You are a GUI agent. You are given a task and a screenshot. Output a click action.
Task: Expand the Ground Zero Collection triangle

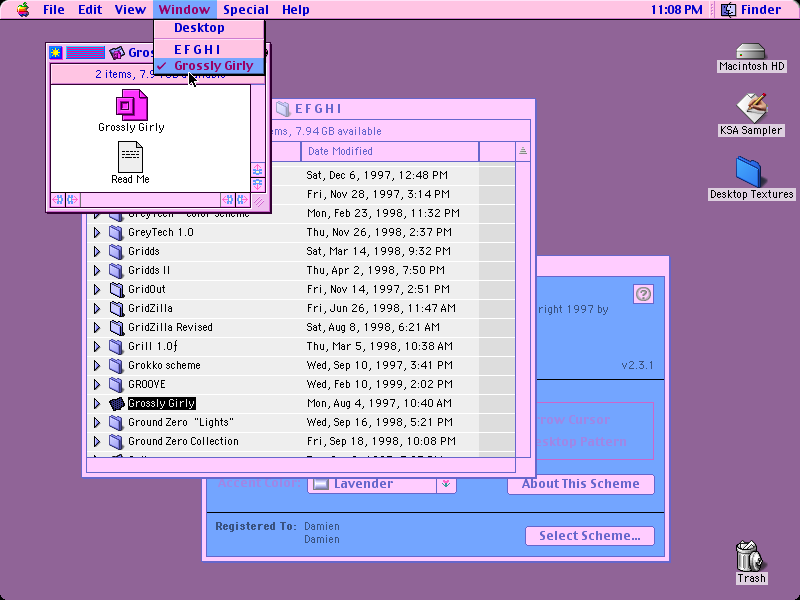(97, 442)
